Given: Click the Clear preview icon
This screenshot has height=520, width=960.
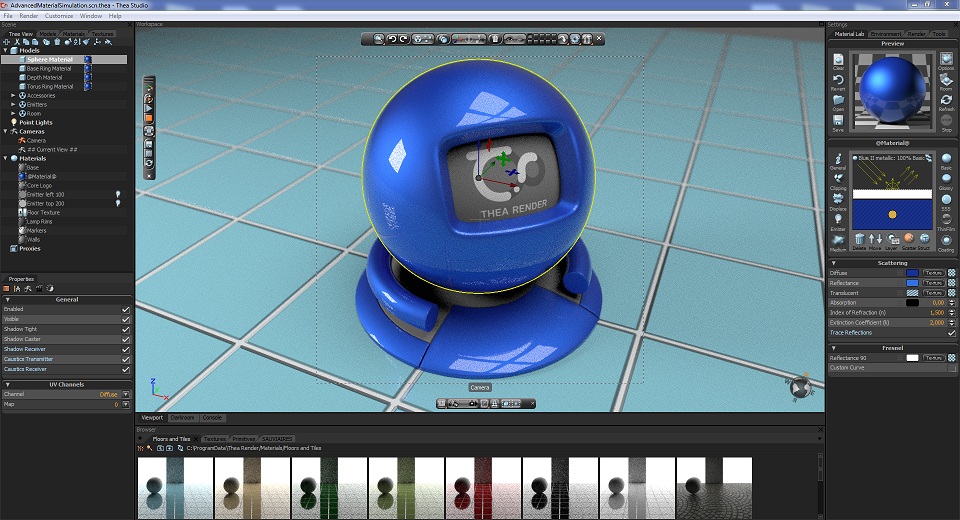Looking at the screenshot, I should pyautogui.click(x=838, y=59).
